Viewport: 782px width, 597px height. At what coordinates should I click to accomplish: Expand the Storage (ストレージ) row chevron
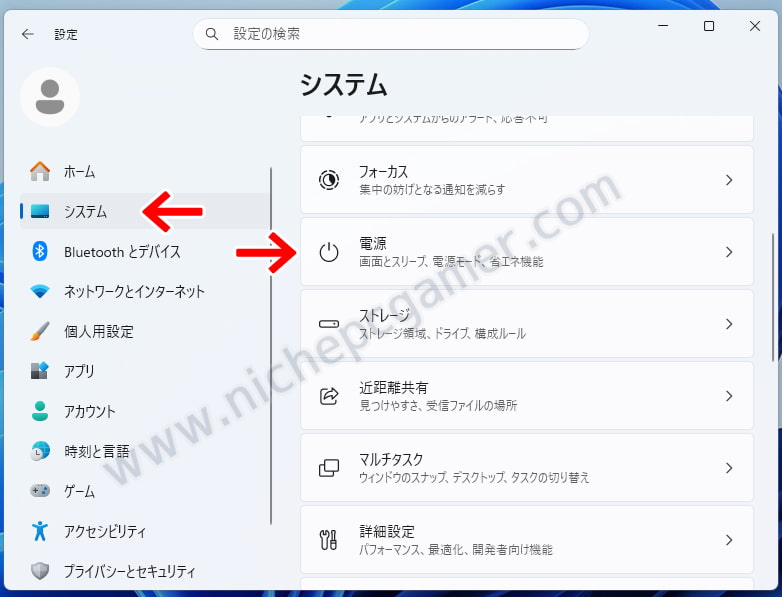coord(729,324)
